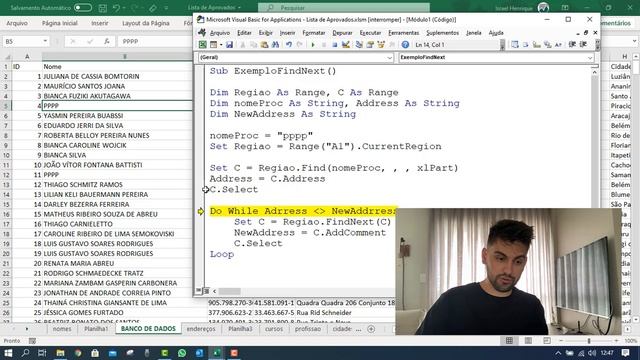Click the Paste icon in VBA toolbar
This screenshot has height=360, width=640.
coord(264,45)
